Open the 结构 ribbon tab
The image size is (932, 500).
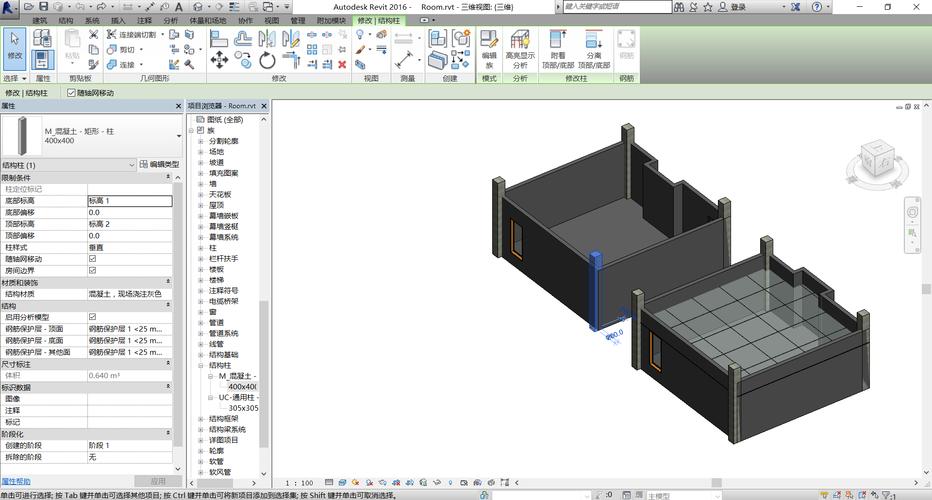tap(66, 20)
